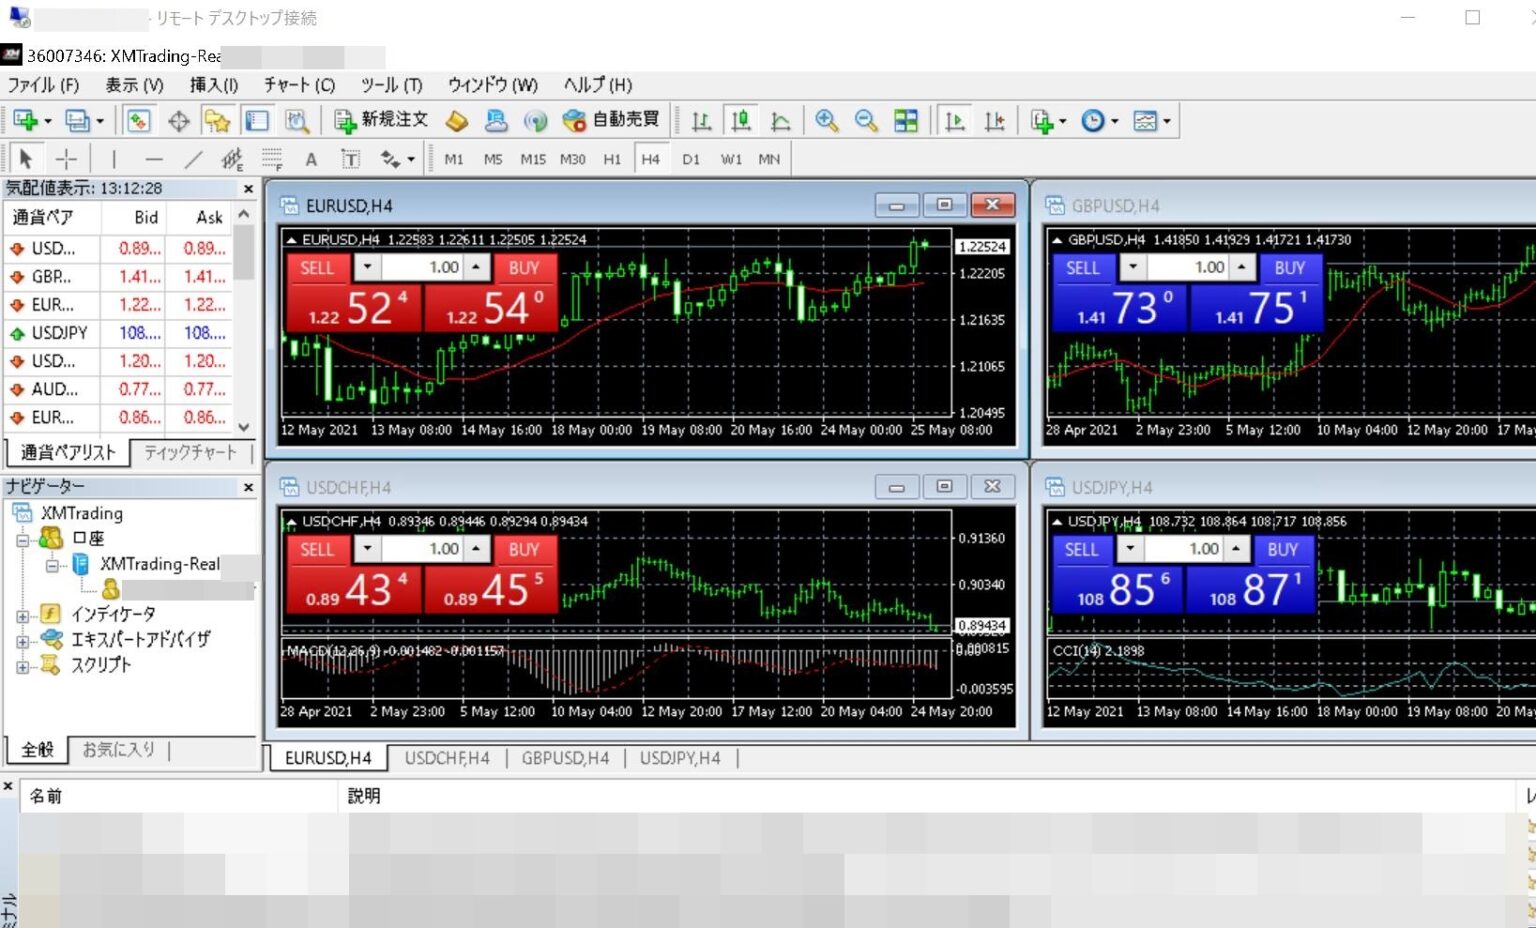Click BUY on the USDCHF chart

pyautogui.click(x=524, y=549)
